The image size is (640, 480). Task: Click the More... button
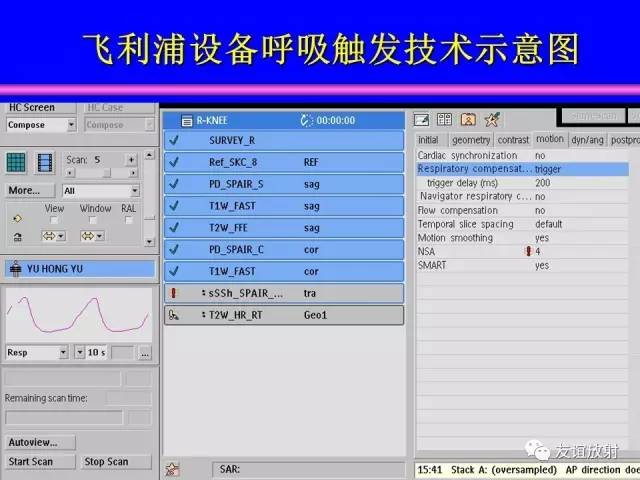[x=30, y=191]
